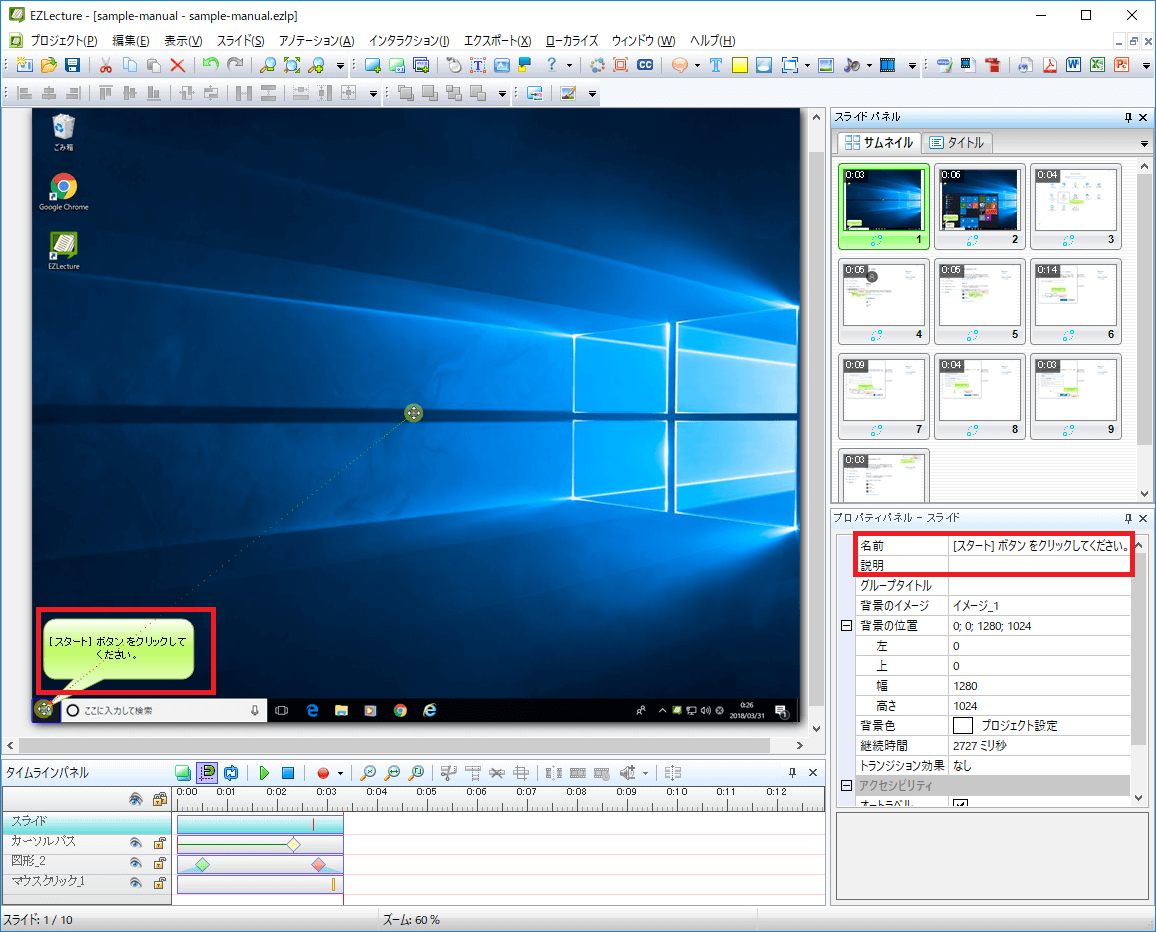
Task: Open the timeline audio tool dropdown
Action: (x=645, y=773)
